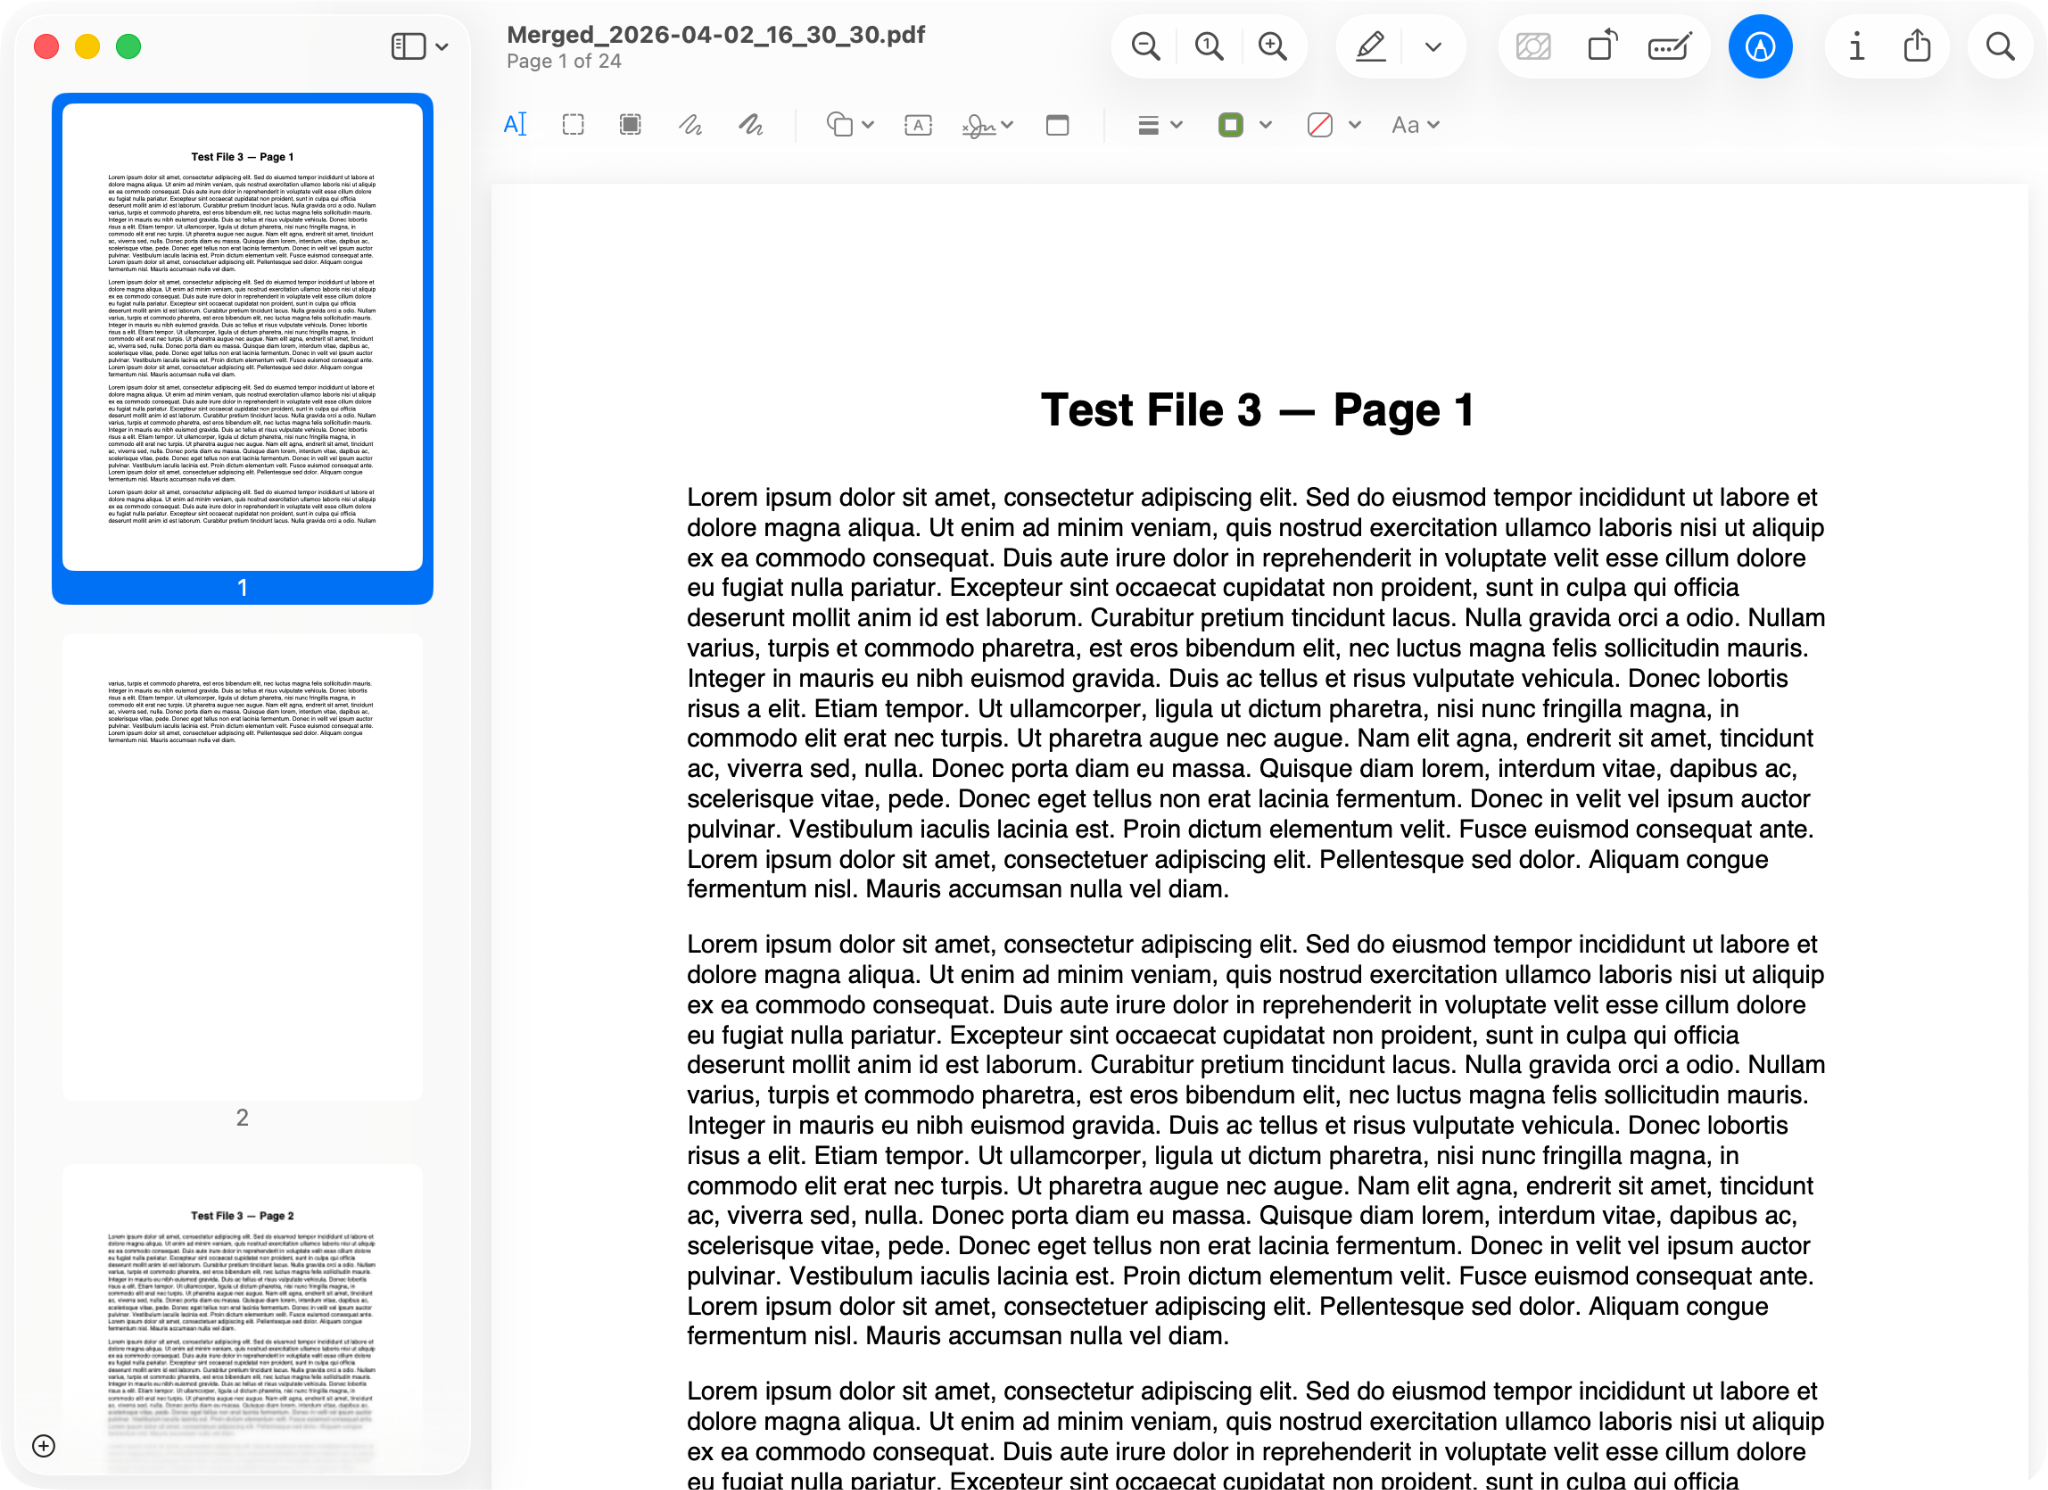Rotate the page left

1600,46
